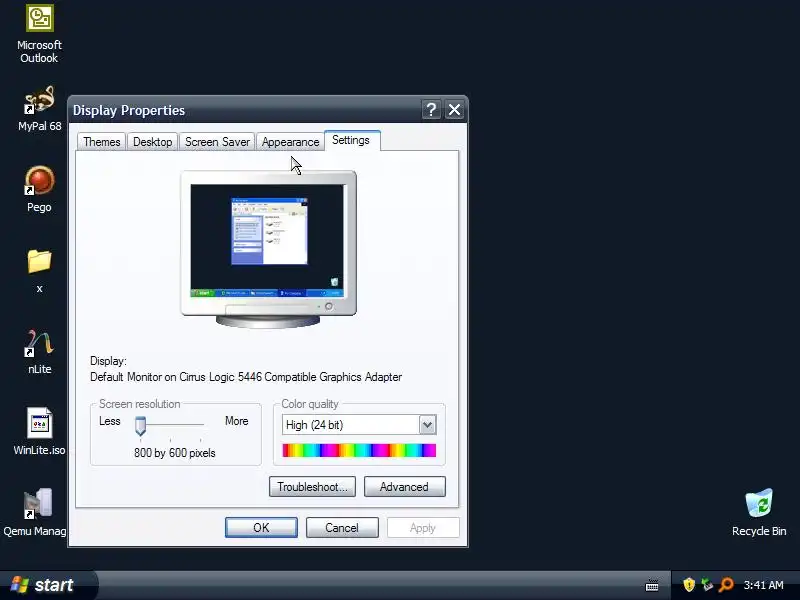Click the orange magnifier tray icon
The height and width of the screenshot is (600, 800).
(x=726, y=585)
